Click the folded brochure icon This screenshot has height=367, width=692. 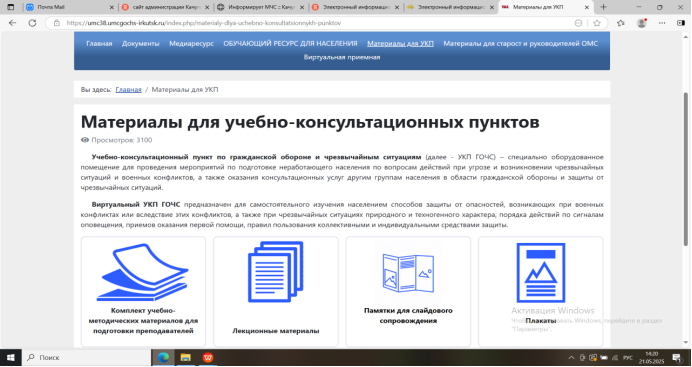(408, 273)
